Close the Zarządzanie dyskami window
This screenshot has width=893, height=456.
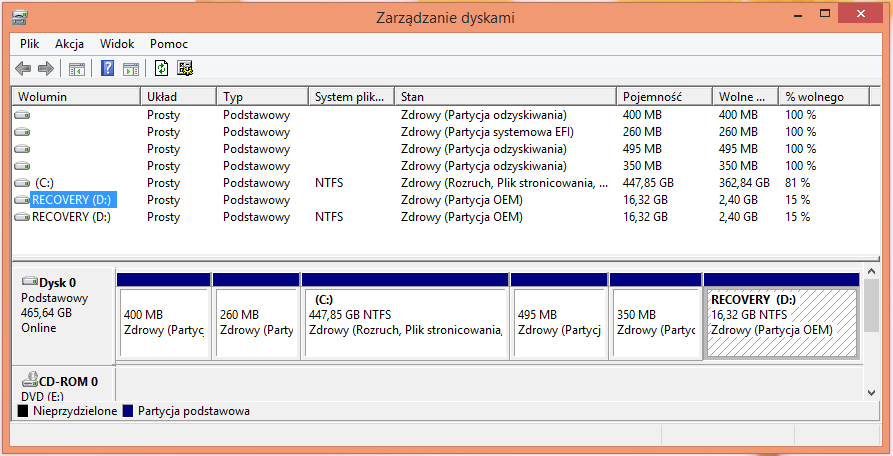[x=860, y=14]
